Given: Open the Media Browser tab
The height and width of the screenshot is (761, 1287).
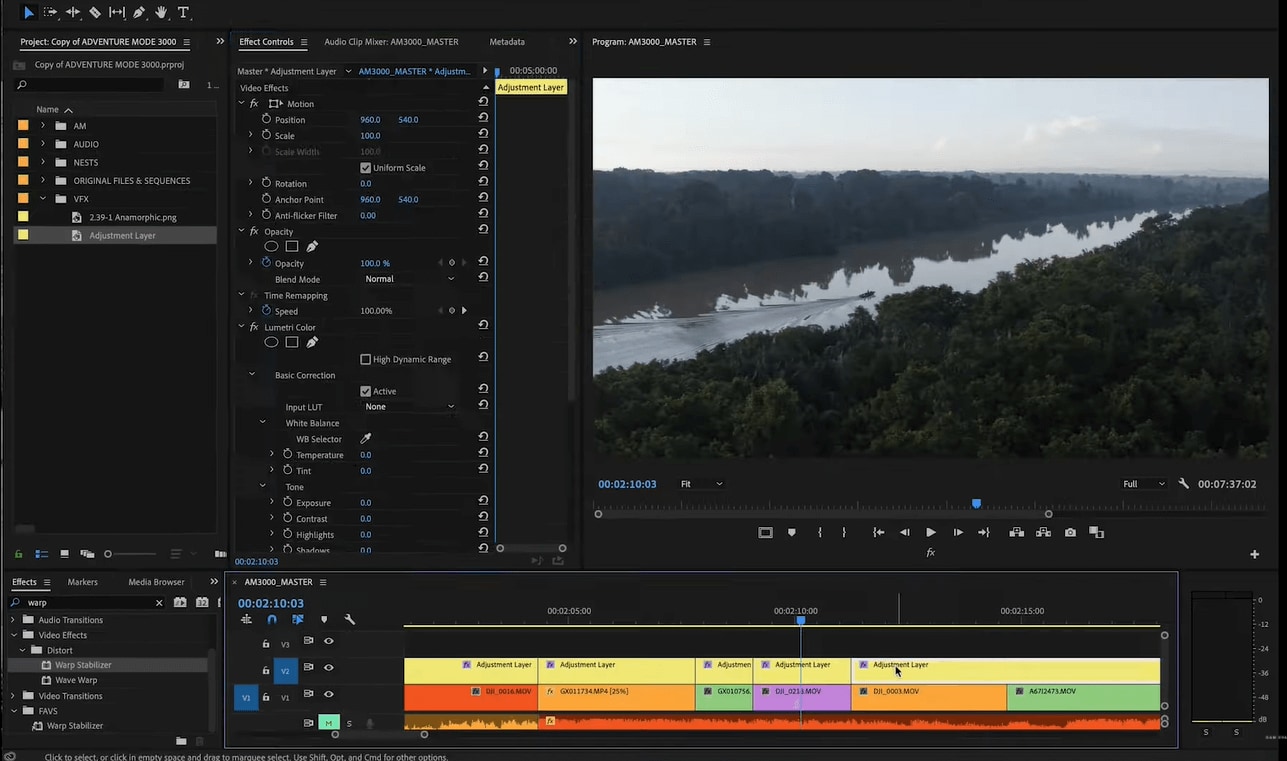Looking at the screenshot, I should pos(156,582).
